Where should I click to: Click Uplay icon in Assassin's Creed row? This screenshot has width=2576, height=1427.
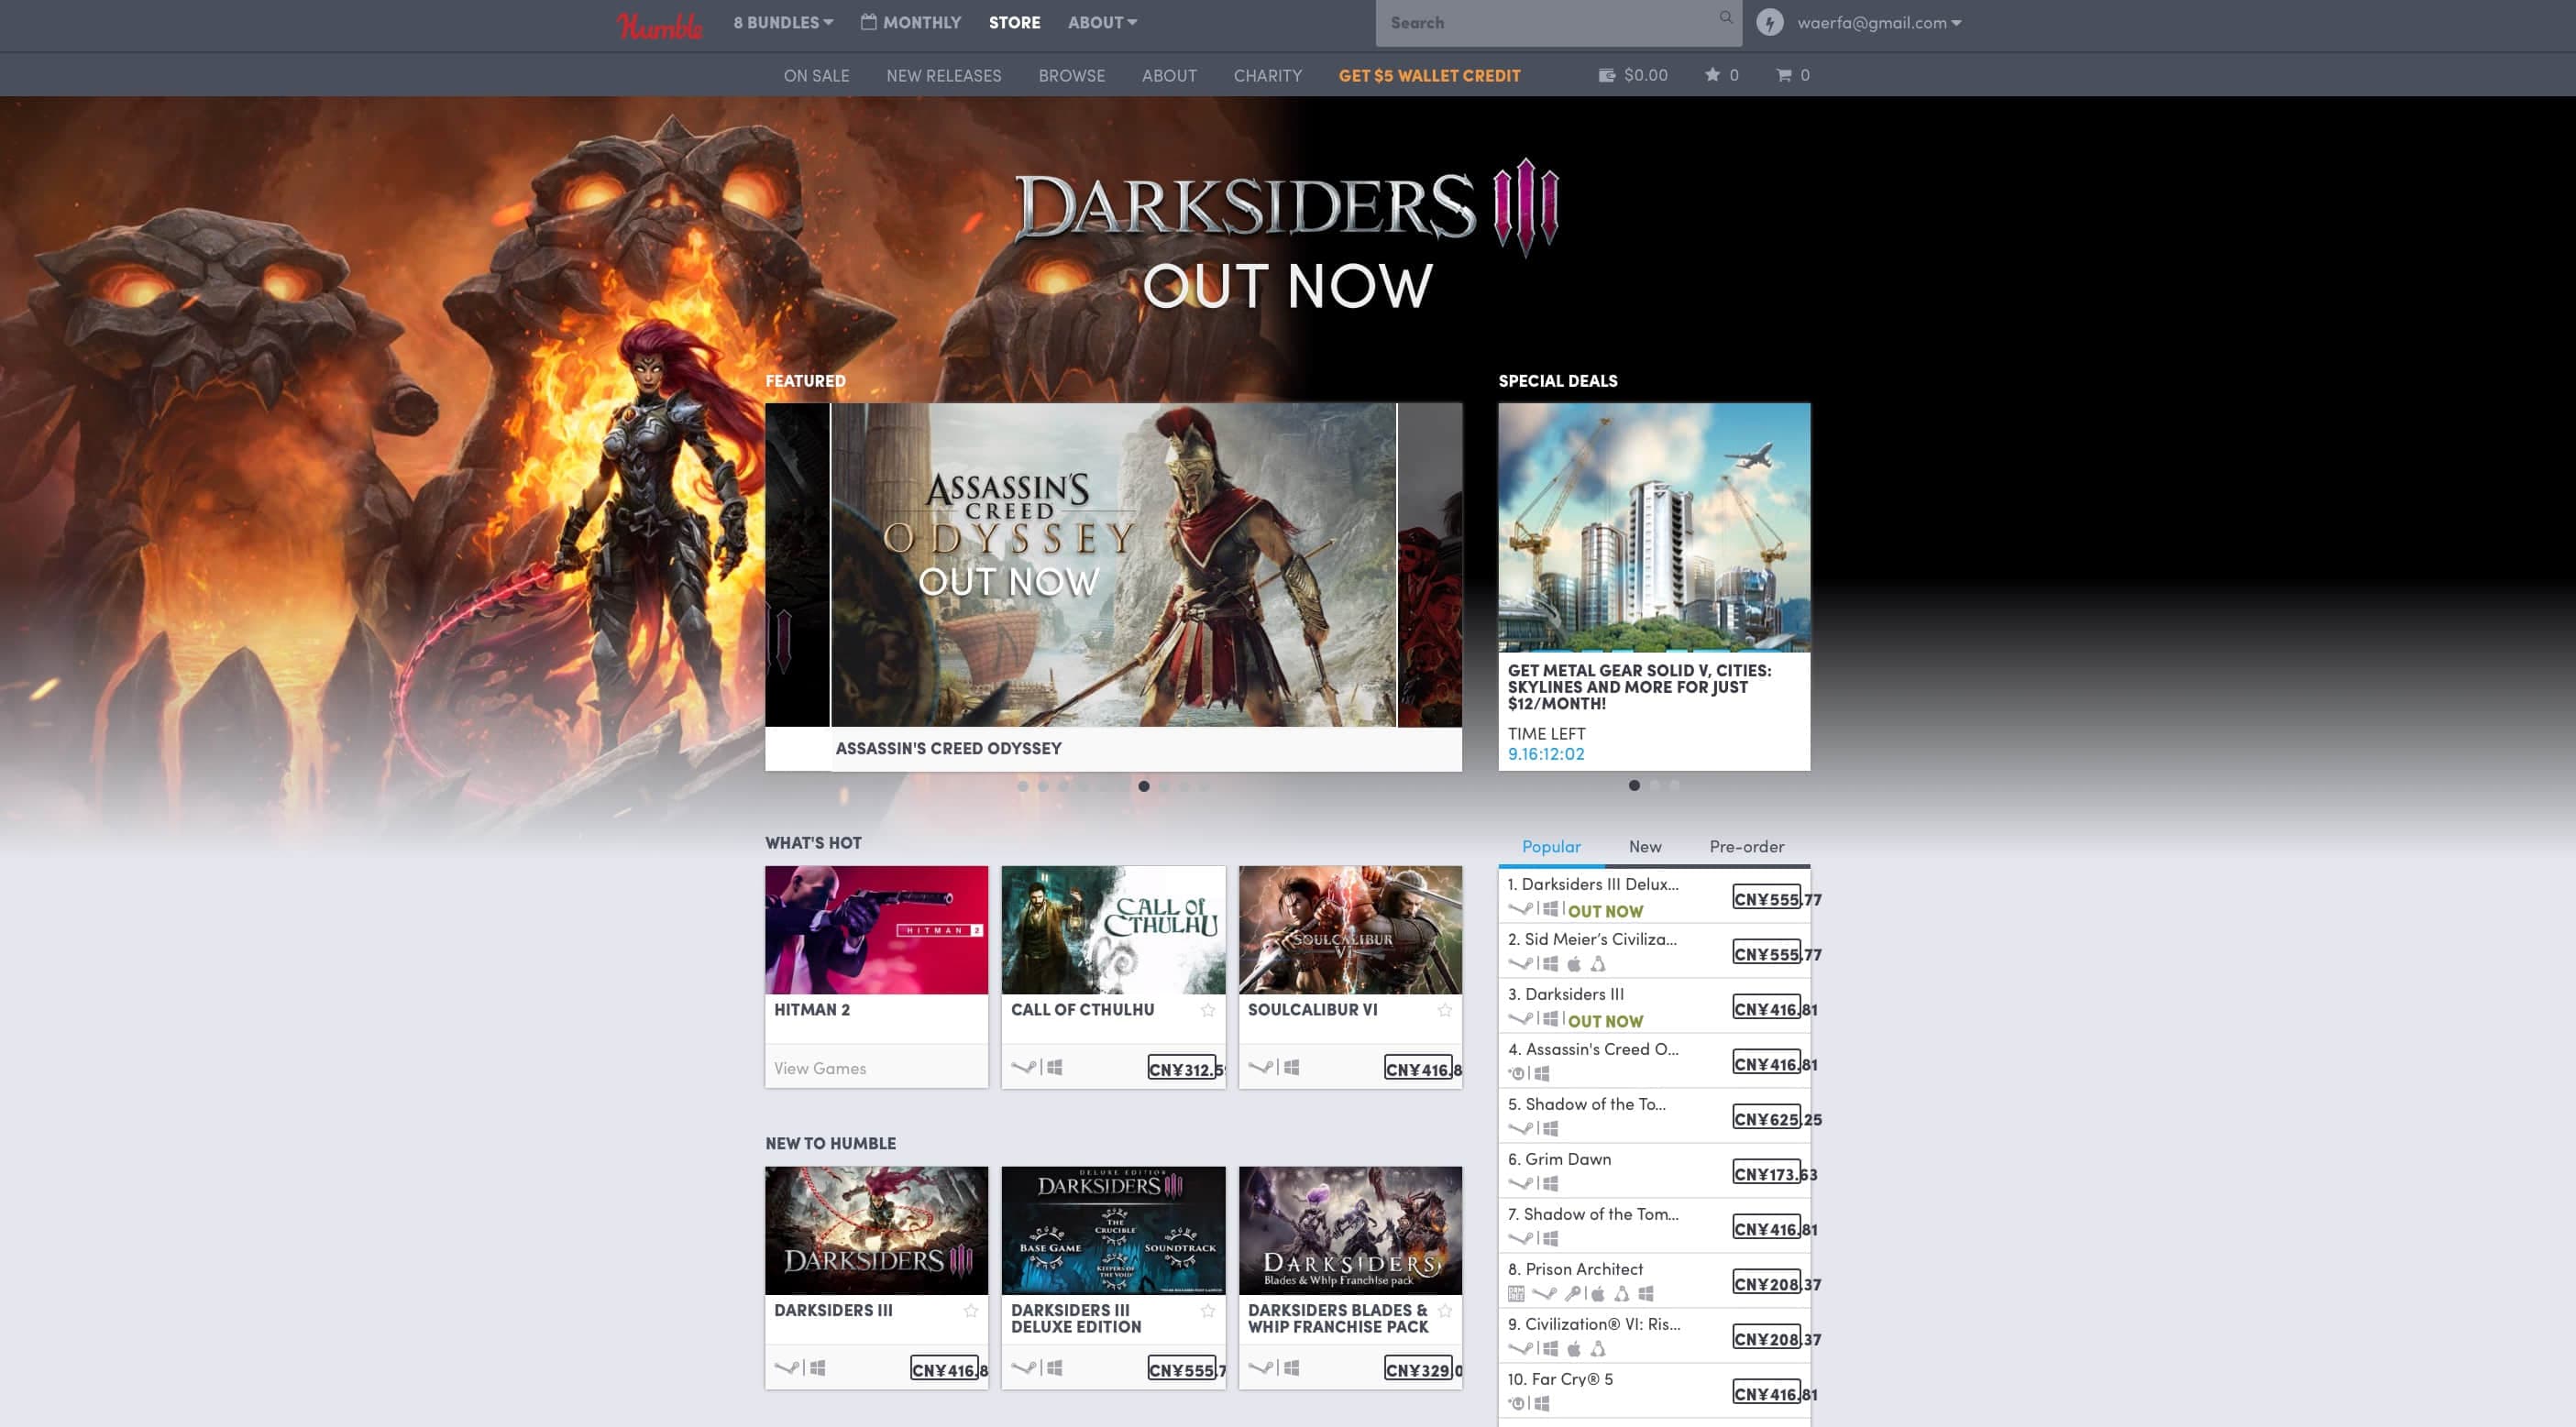pos(1516,1074)
